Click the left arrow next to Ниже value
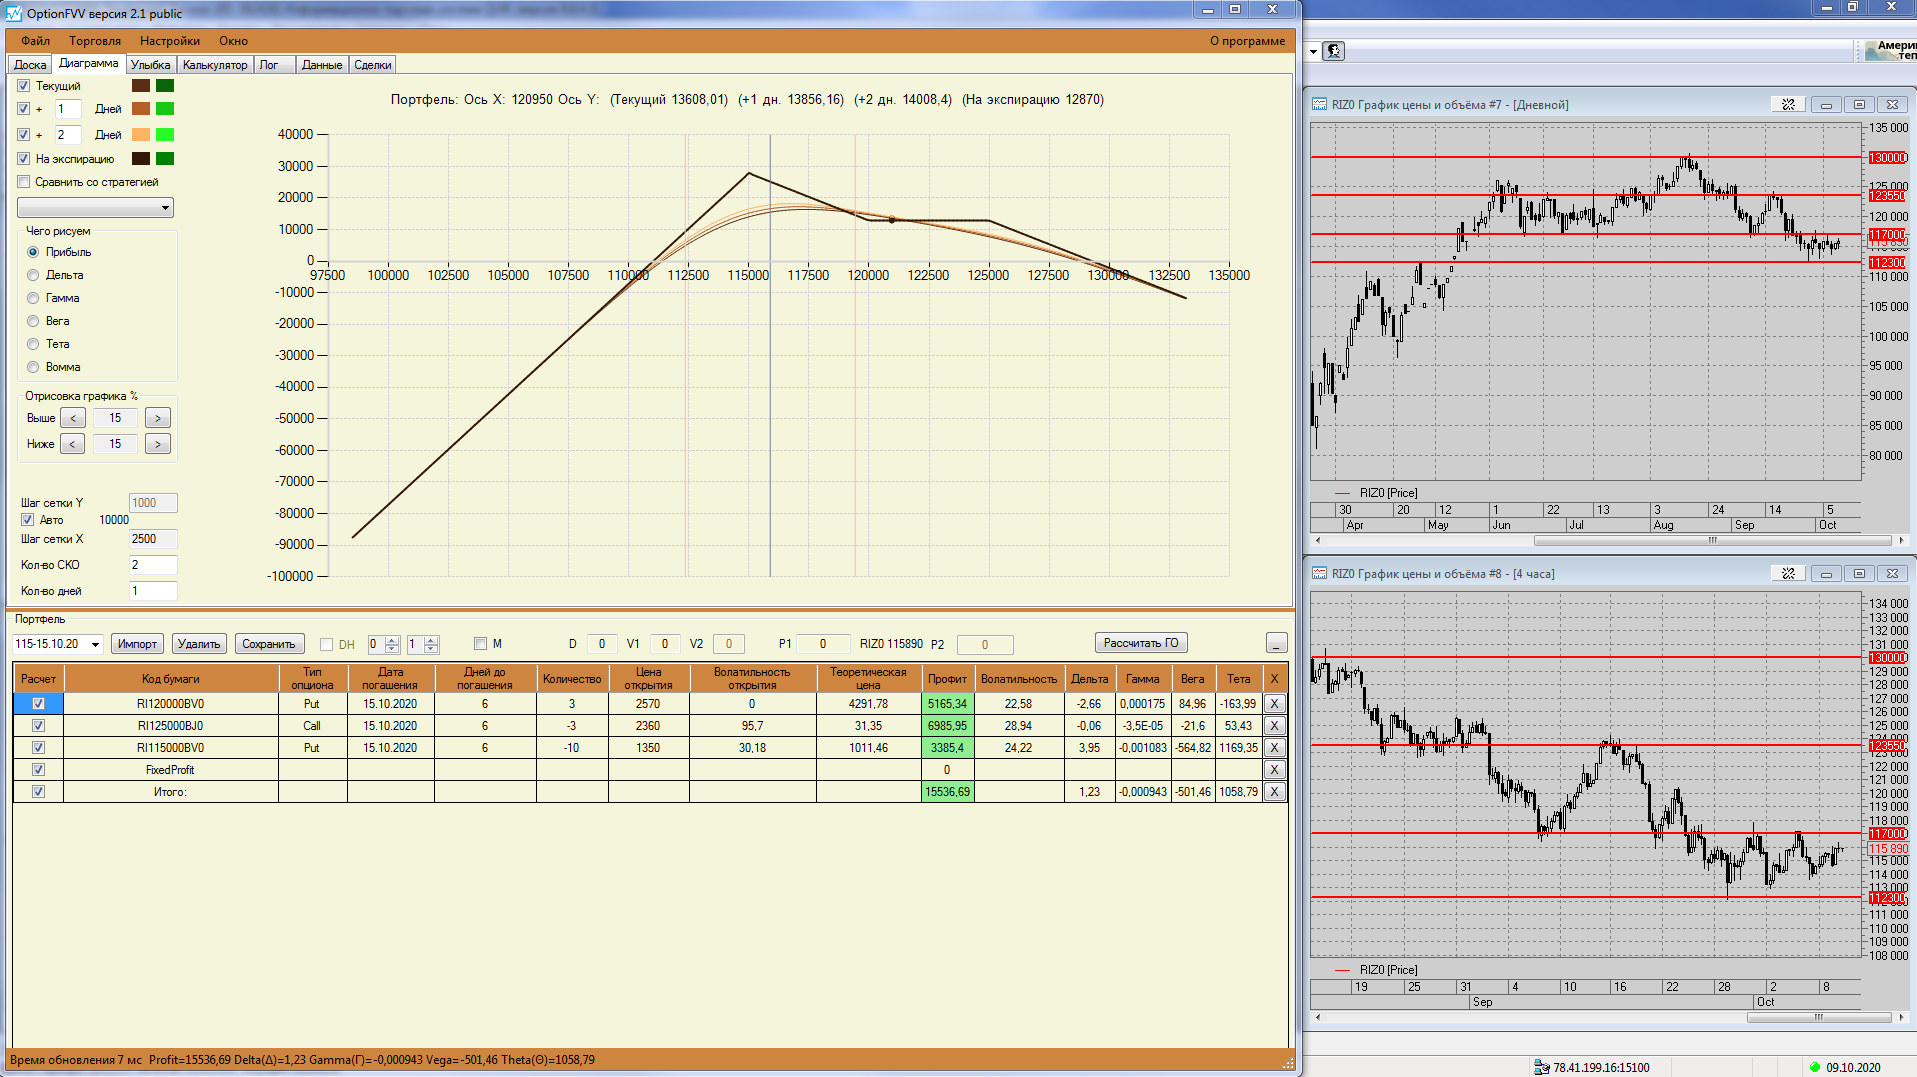Image resolution: width=1917 pixels, height=1077 pixels. pyautogui.click(x=72, y=444)
